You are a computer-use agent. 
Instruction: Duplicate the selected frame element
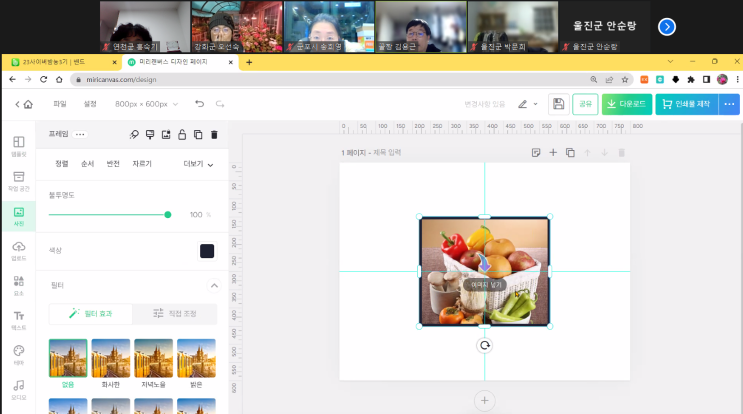click(198, 134)
